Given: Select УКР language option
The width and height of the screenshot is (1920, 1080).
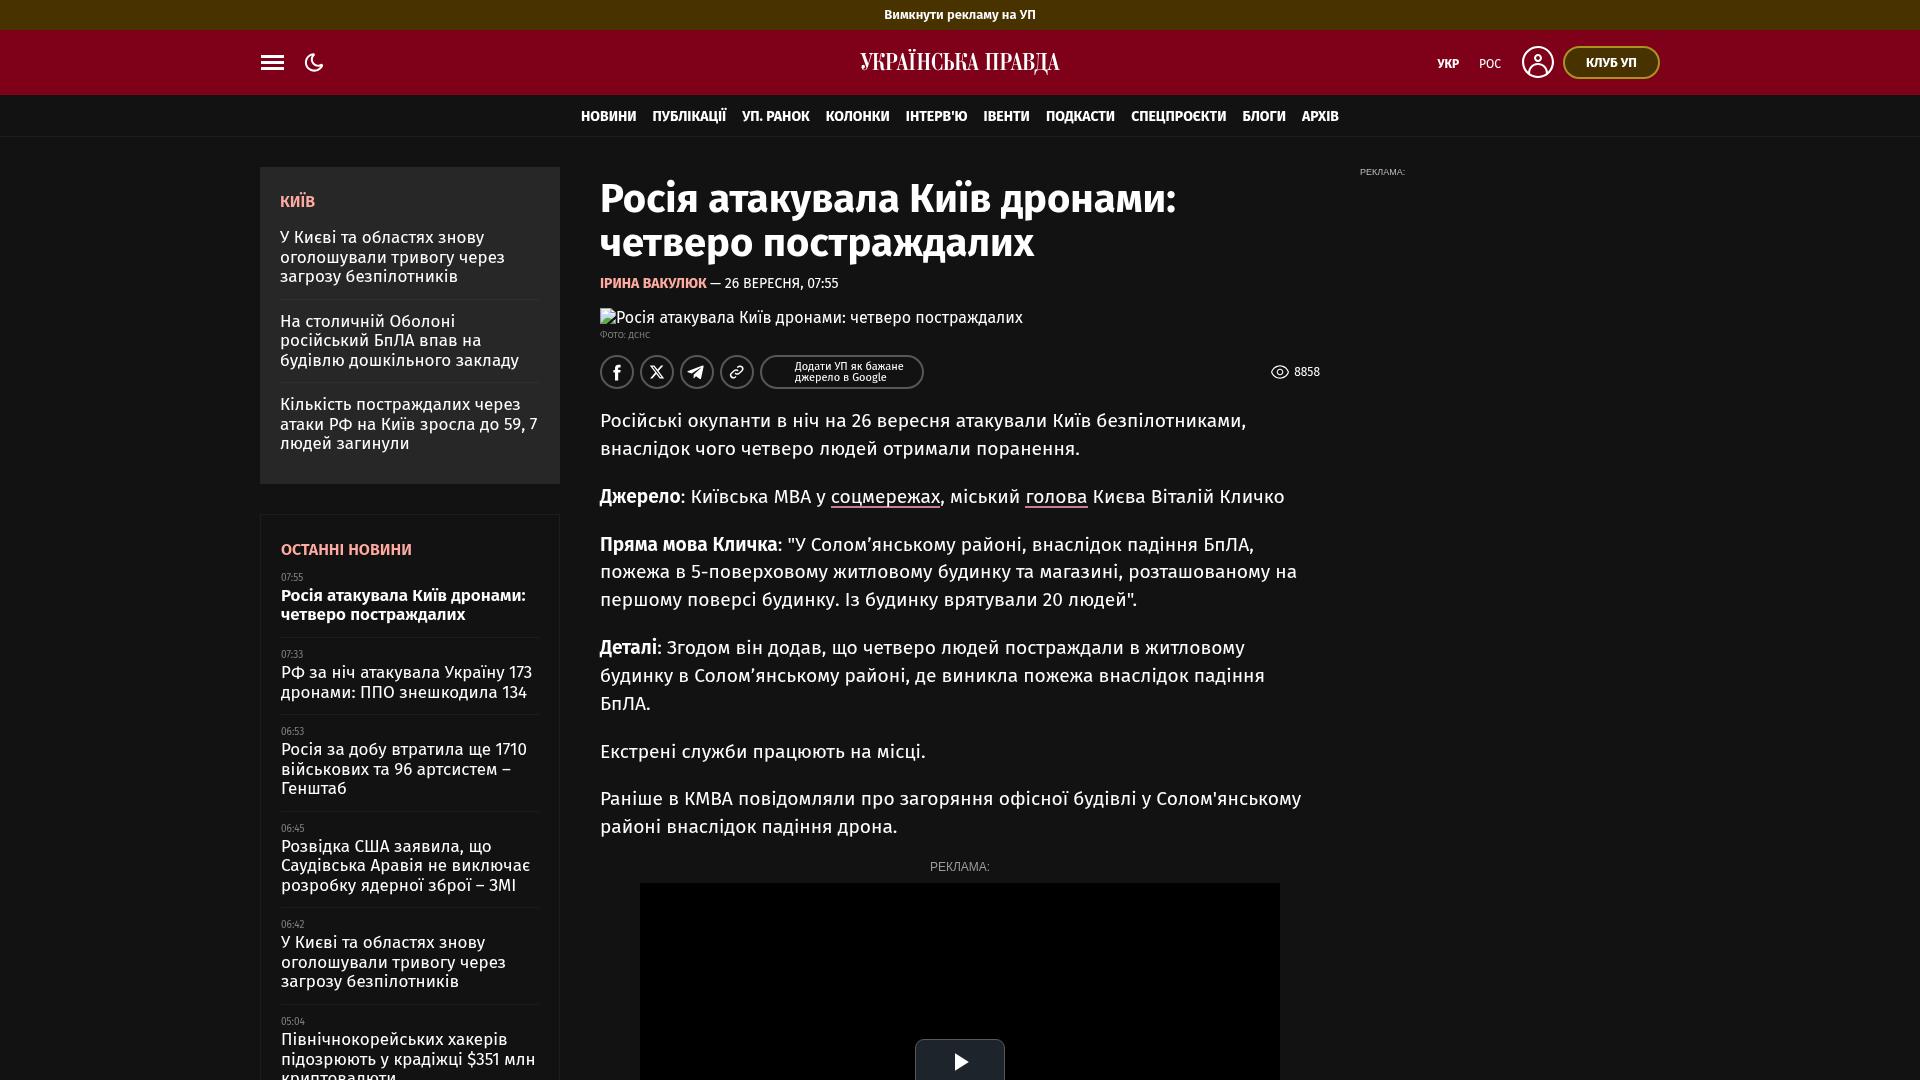Looking at the screenshot, I should pos(1448,64).
